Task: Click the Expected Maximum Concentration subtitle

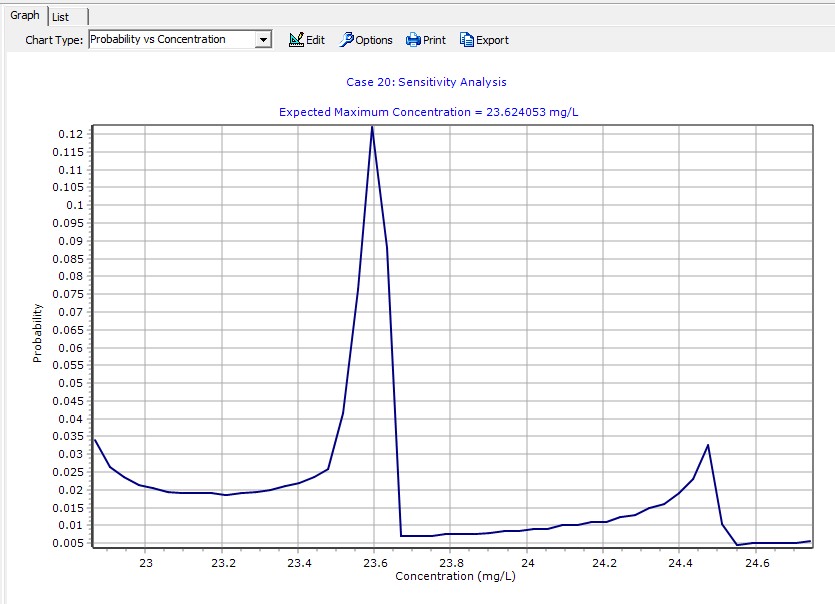Action: tap(428, 111)
